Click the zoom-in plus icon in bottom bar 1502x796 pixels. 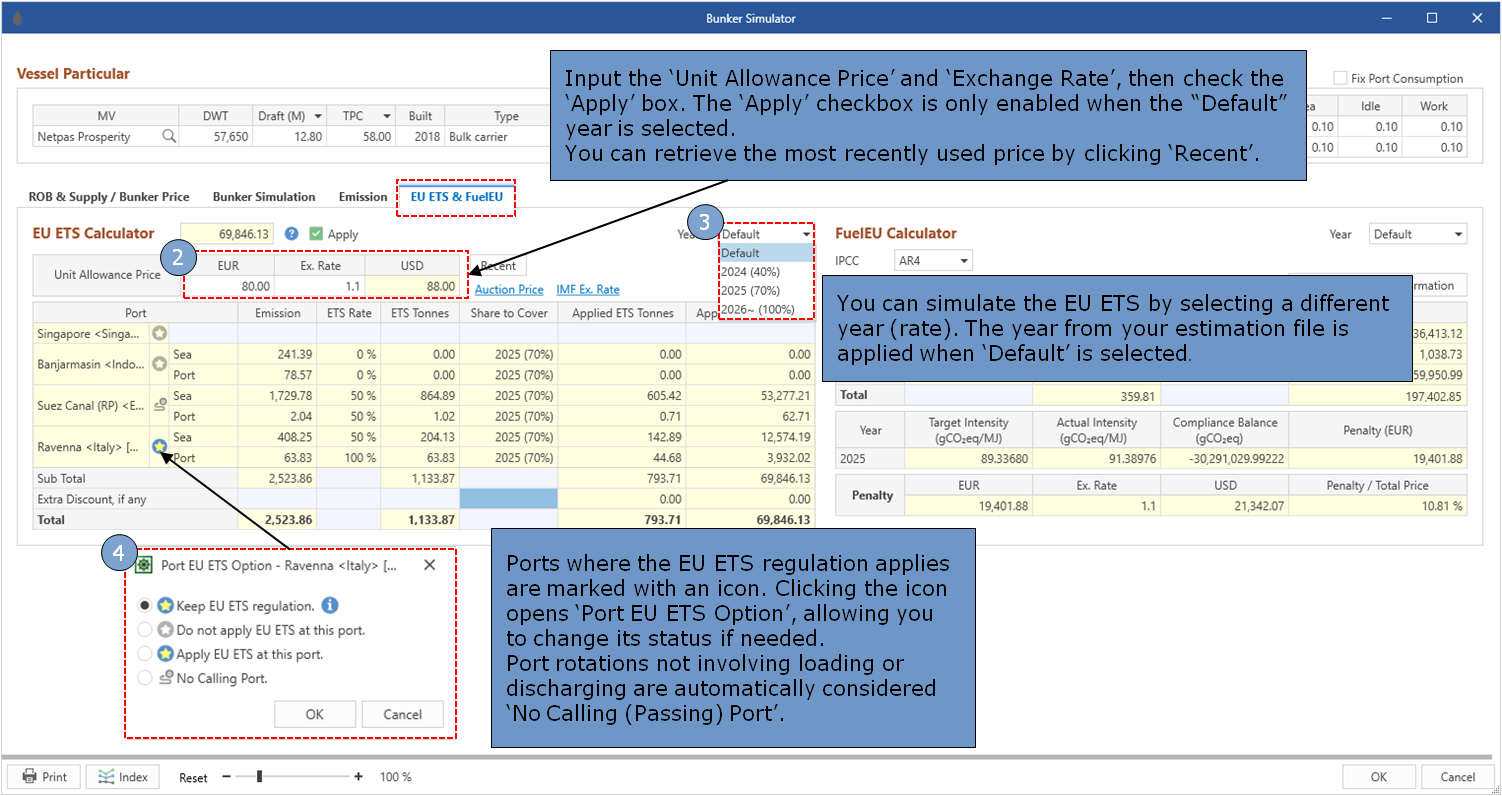pyautogui.click(x=359, y=777)
